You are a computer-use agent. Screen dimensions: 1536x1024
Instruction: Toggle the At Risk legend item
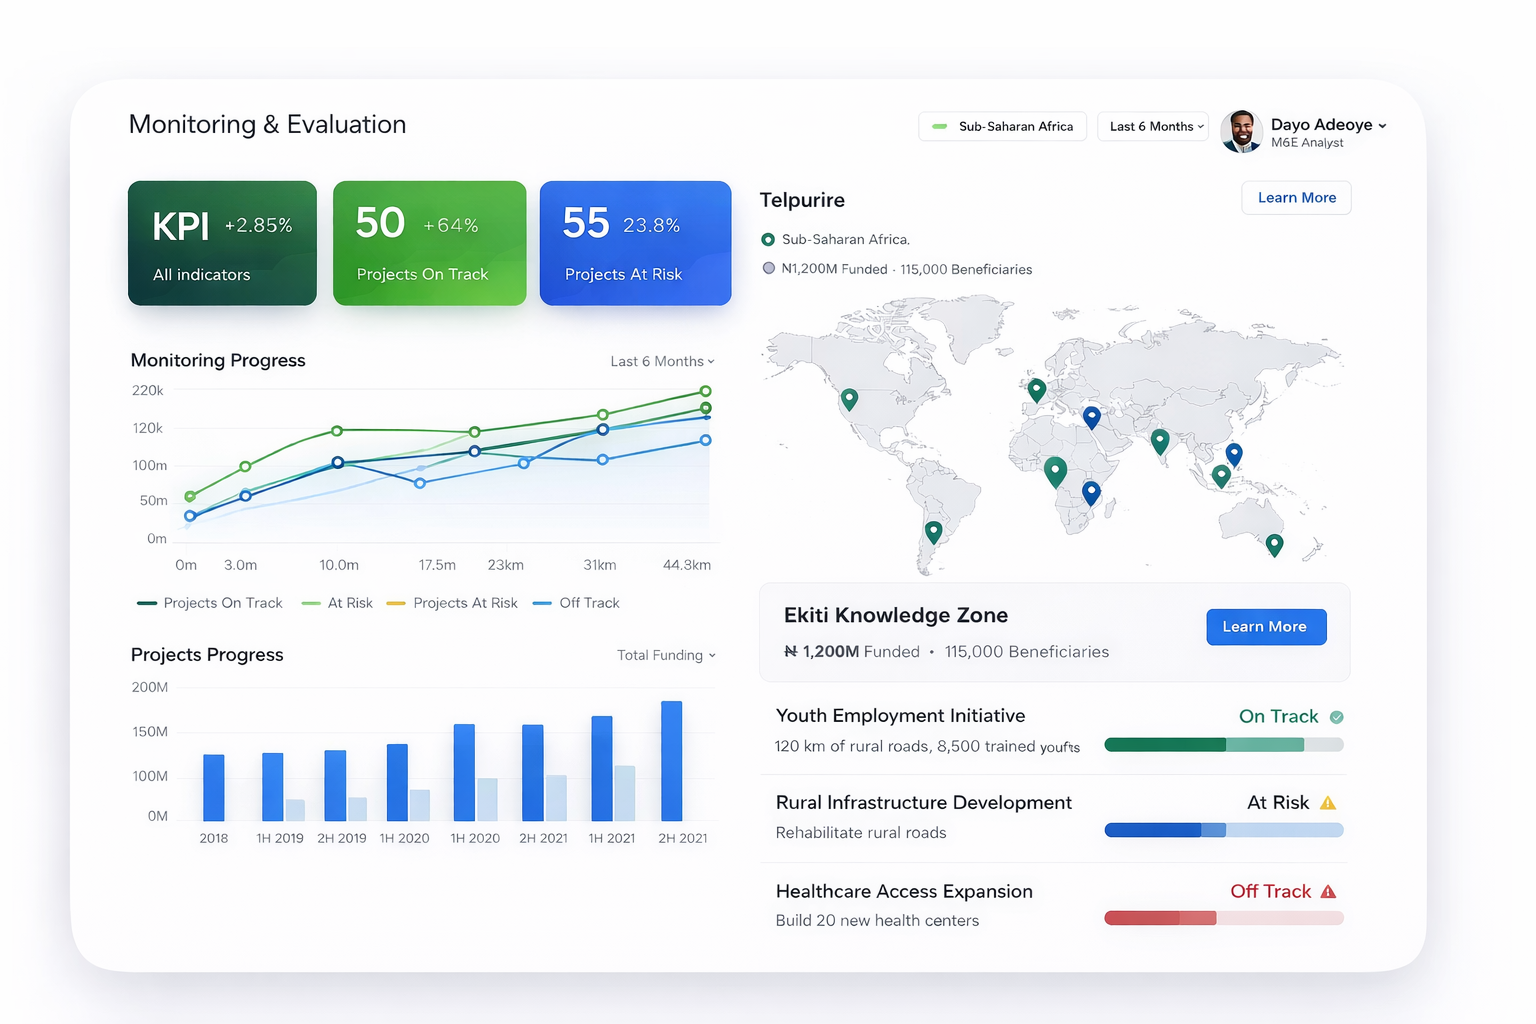[x=337, y=603]
